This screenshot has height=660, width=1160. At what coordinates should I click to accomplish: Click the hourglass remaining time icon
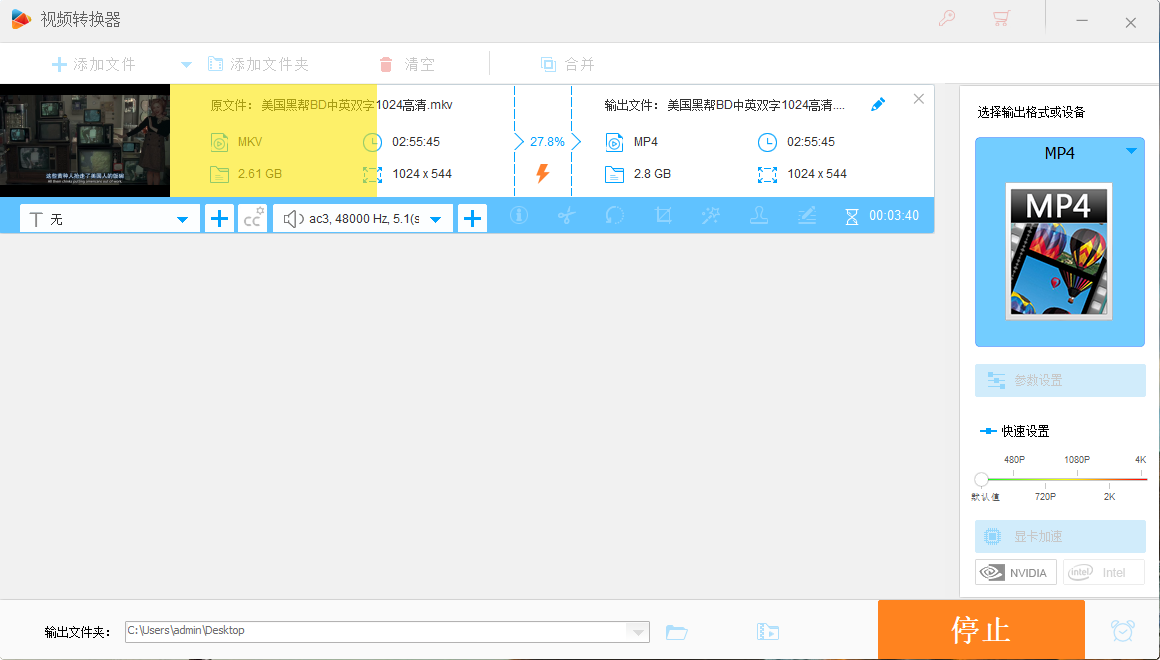click(x=852, y=216)
